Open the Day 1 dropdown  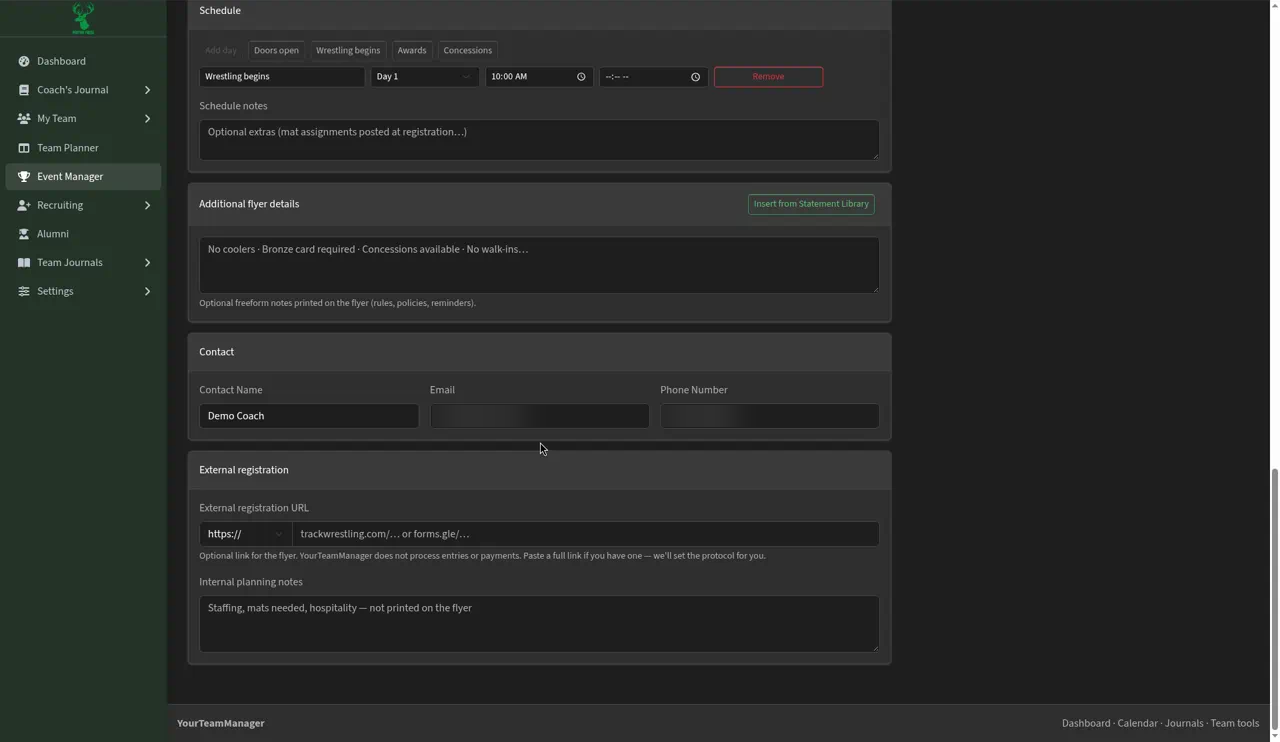425,77
